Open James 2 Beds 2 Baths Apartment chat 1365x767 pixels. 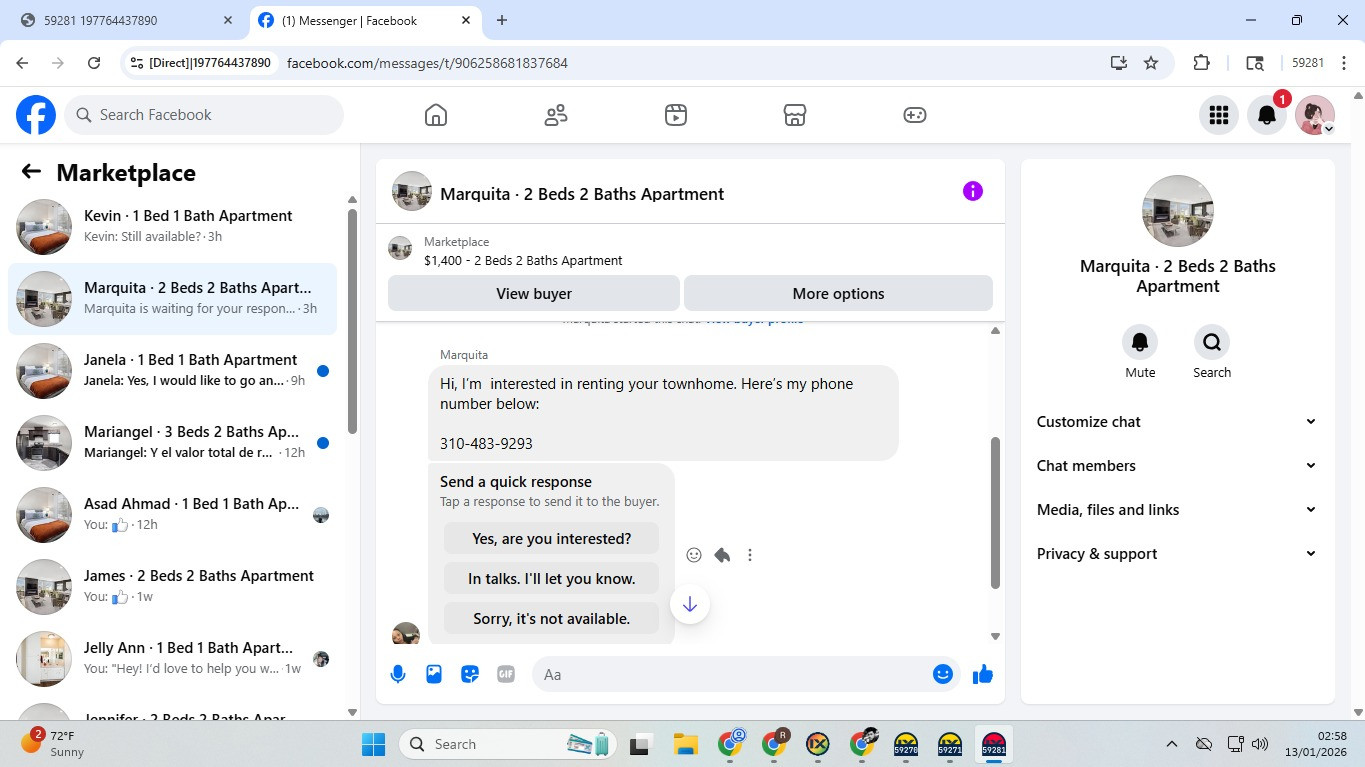point(172,587)
